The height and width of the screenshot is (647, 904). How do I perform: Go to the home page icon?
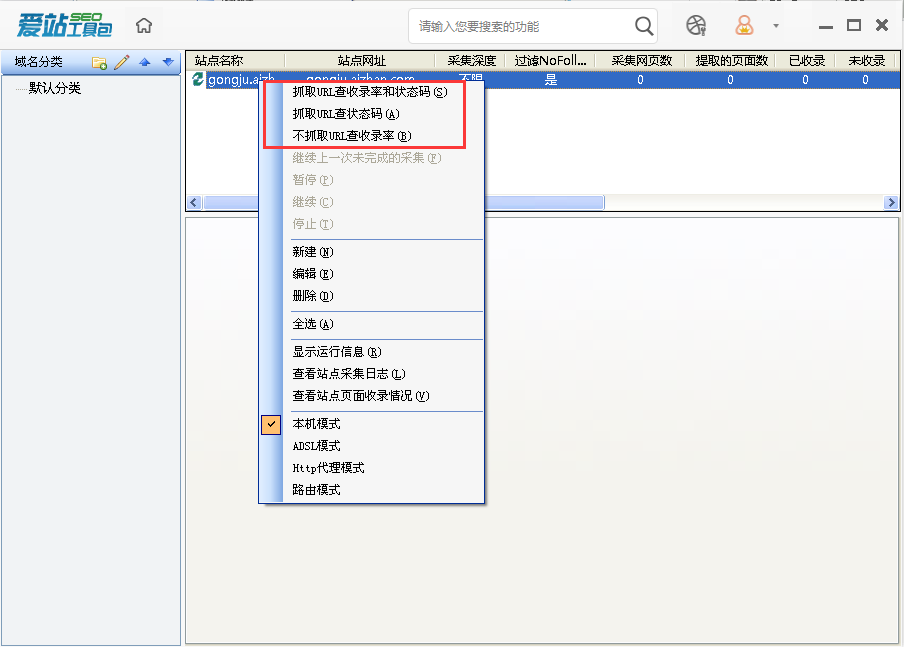coord(144,25)
